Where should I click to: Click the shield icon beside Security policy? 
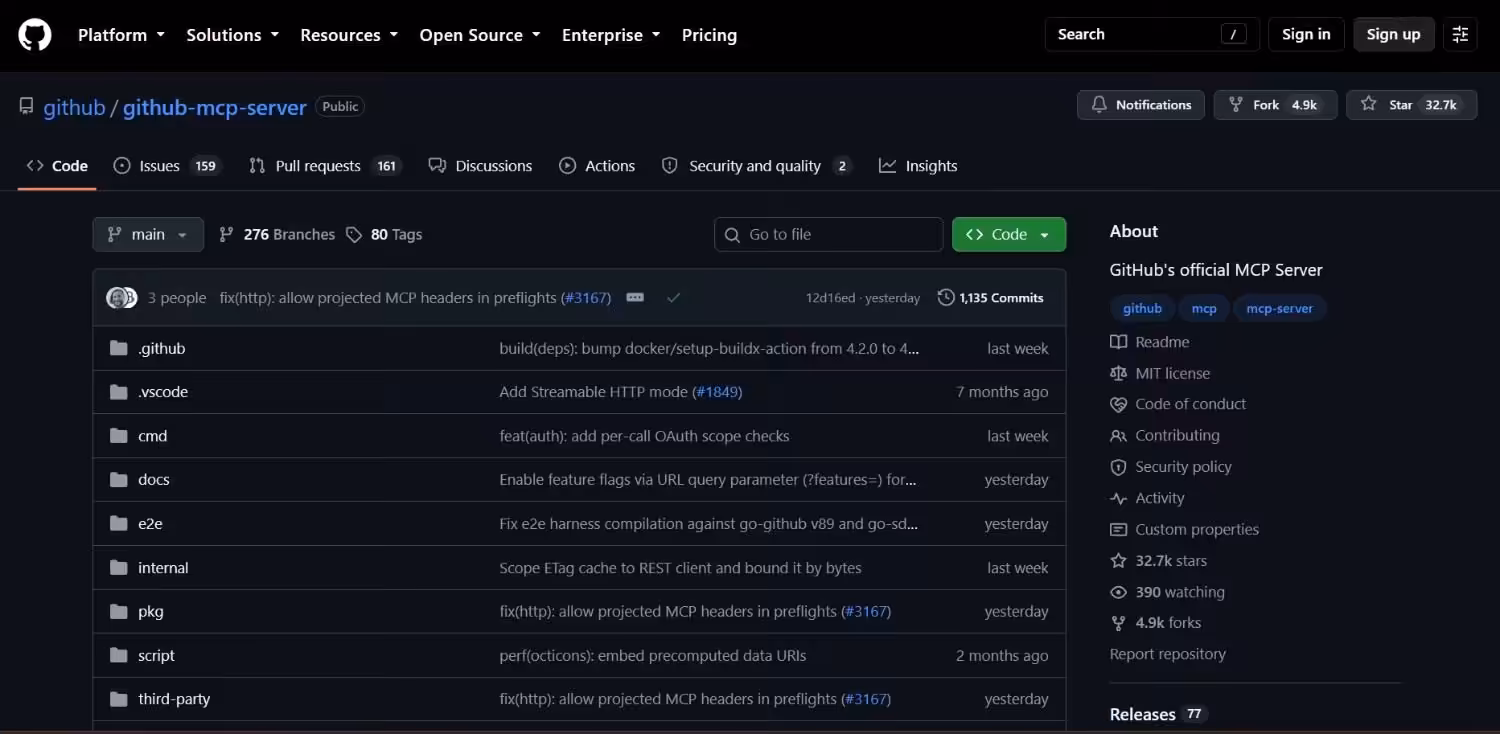(x=1118, y=467)
